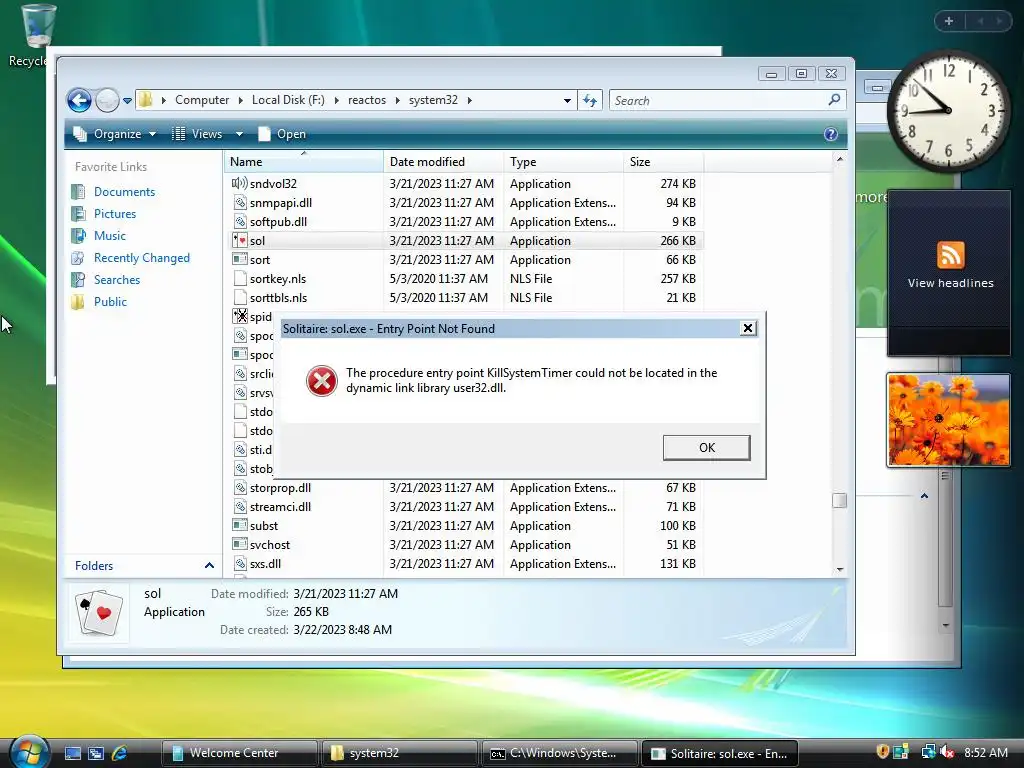Open the Windows Start orb
Viewport: 1024px width, 768px height.
click(29, 751)
